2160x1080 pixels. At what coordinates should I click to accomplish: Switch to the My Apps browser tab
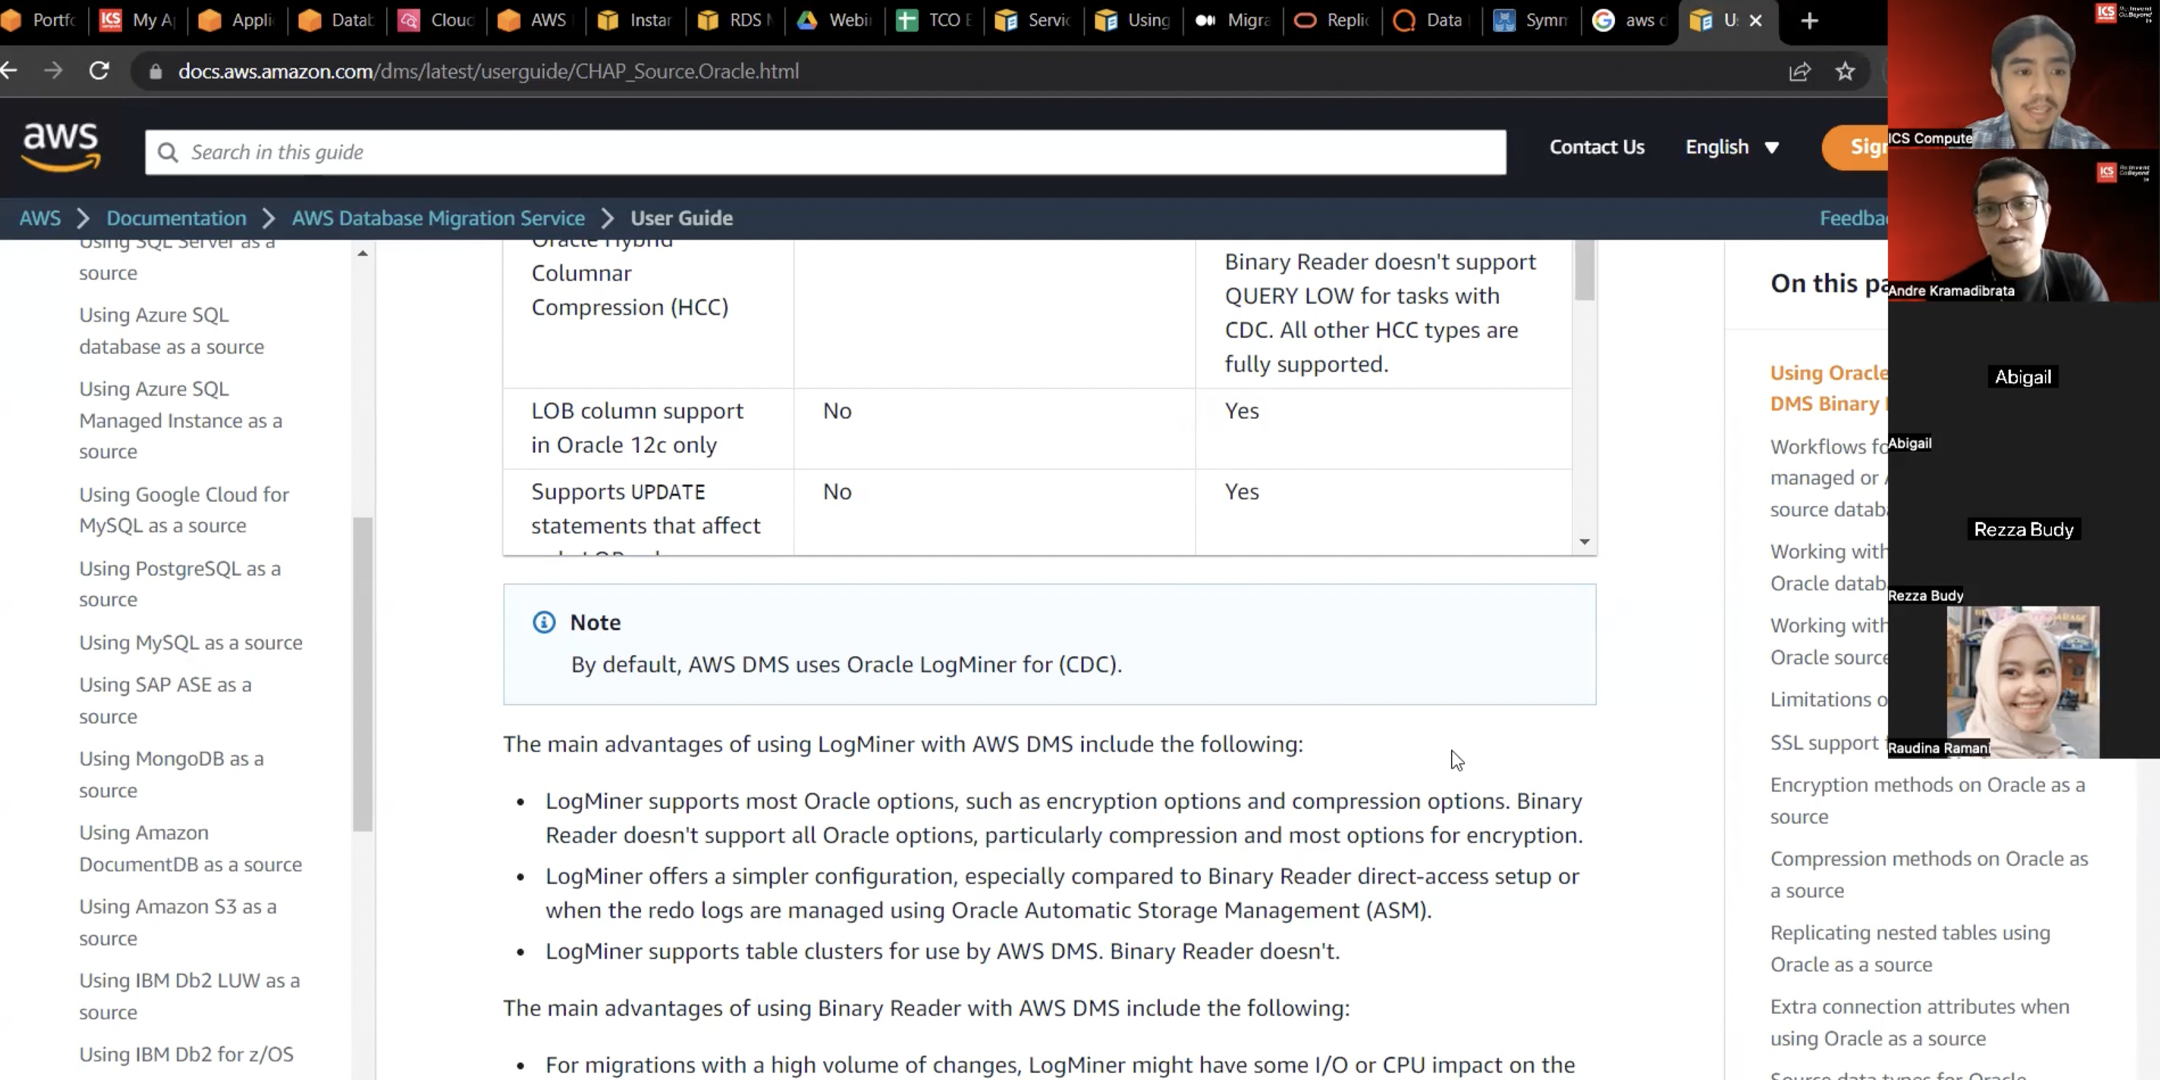tap(138, 20)
